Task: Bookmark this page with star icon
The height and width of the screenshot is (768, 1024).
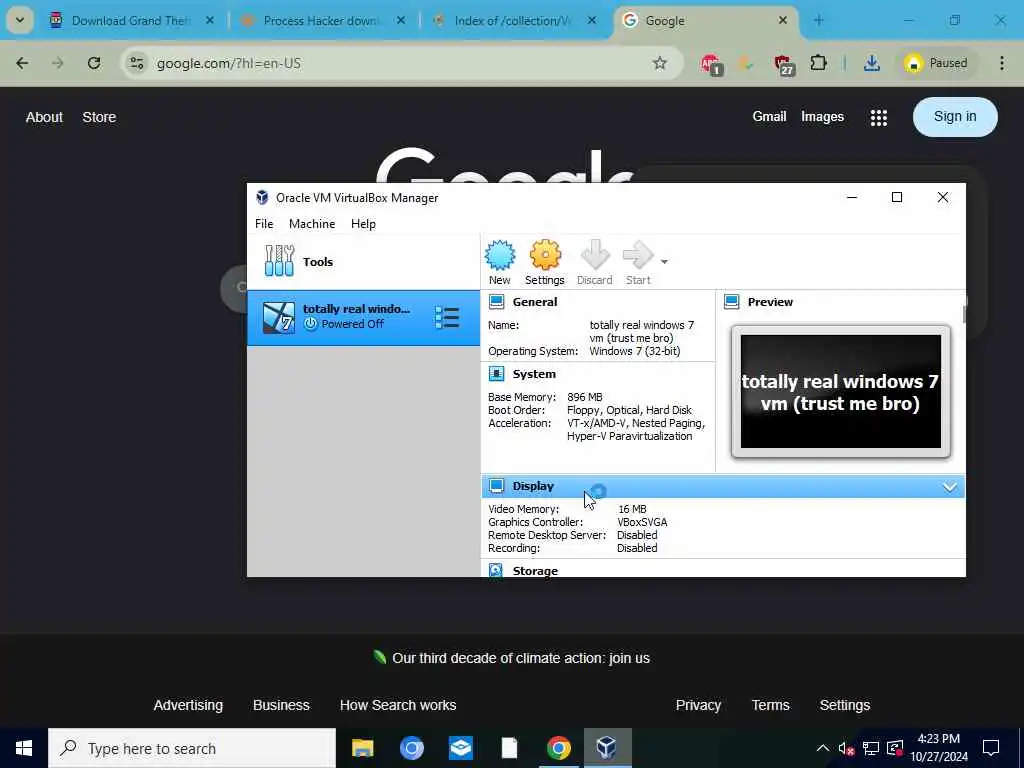Action: coord(660,63)
